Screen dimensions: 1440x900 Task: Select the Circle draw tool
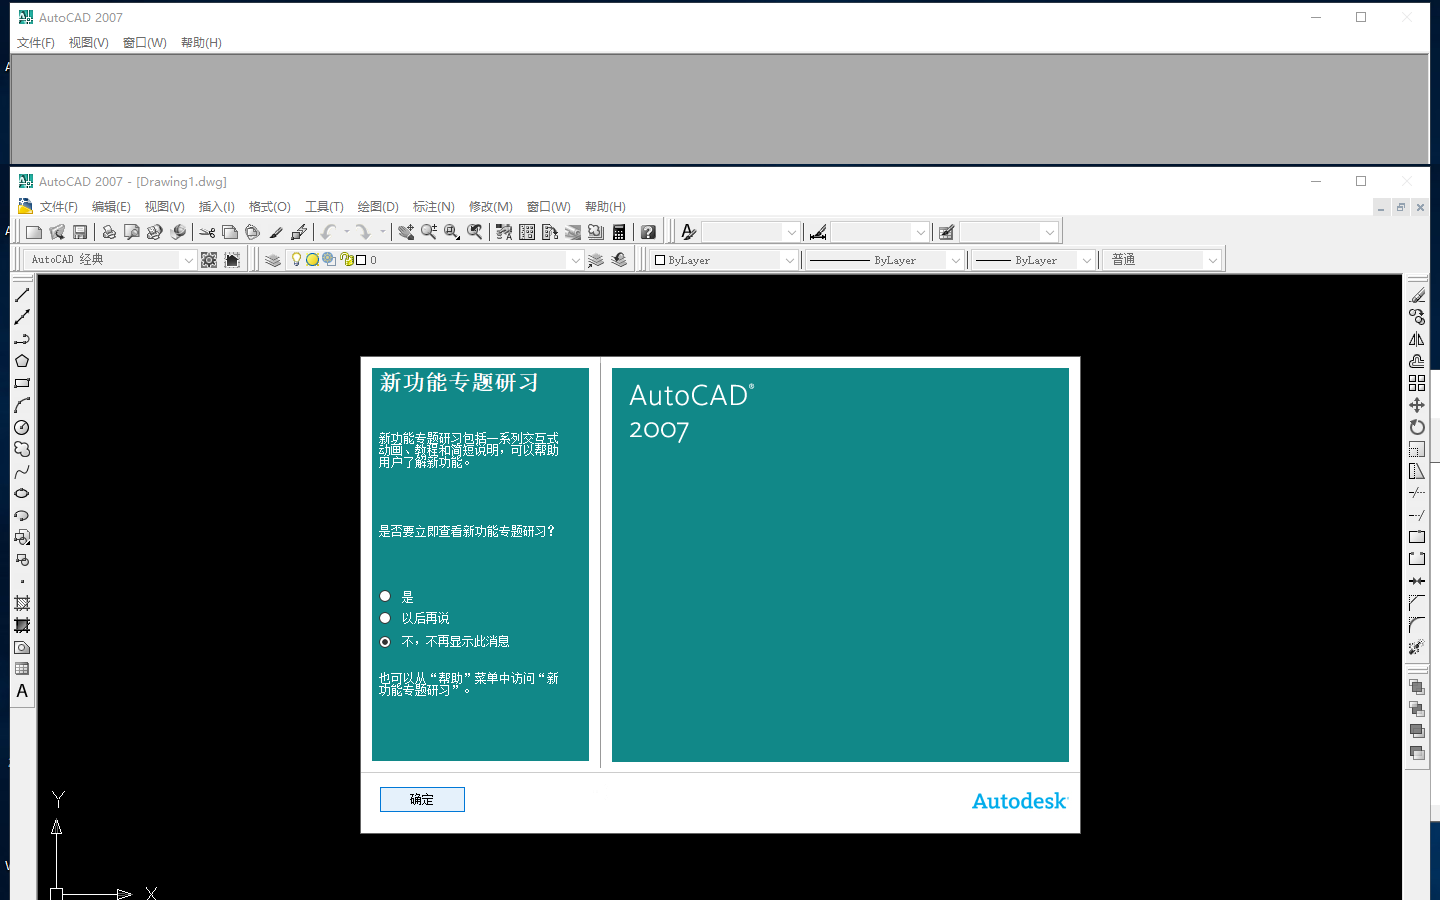click(x=22, y=427)
